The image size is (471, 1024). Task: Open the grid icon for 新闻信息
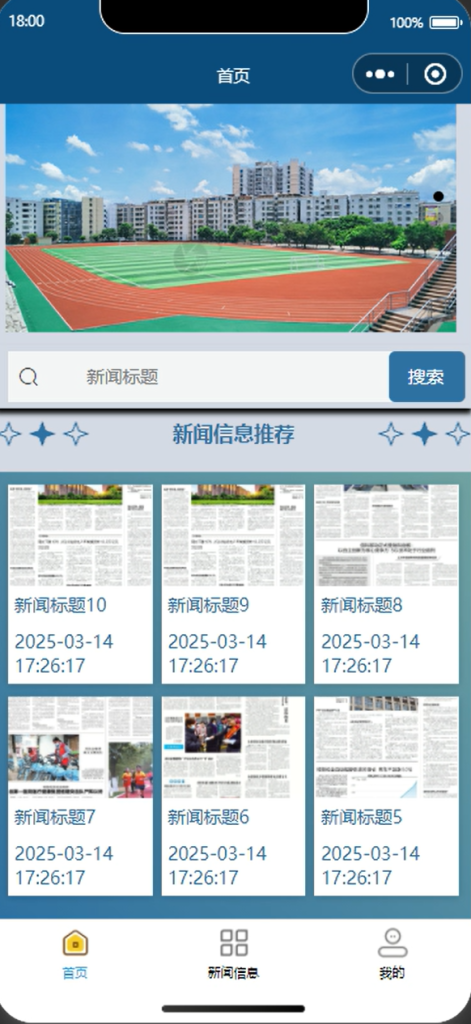[234, 943]
